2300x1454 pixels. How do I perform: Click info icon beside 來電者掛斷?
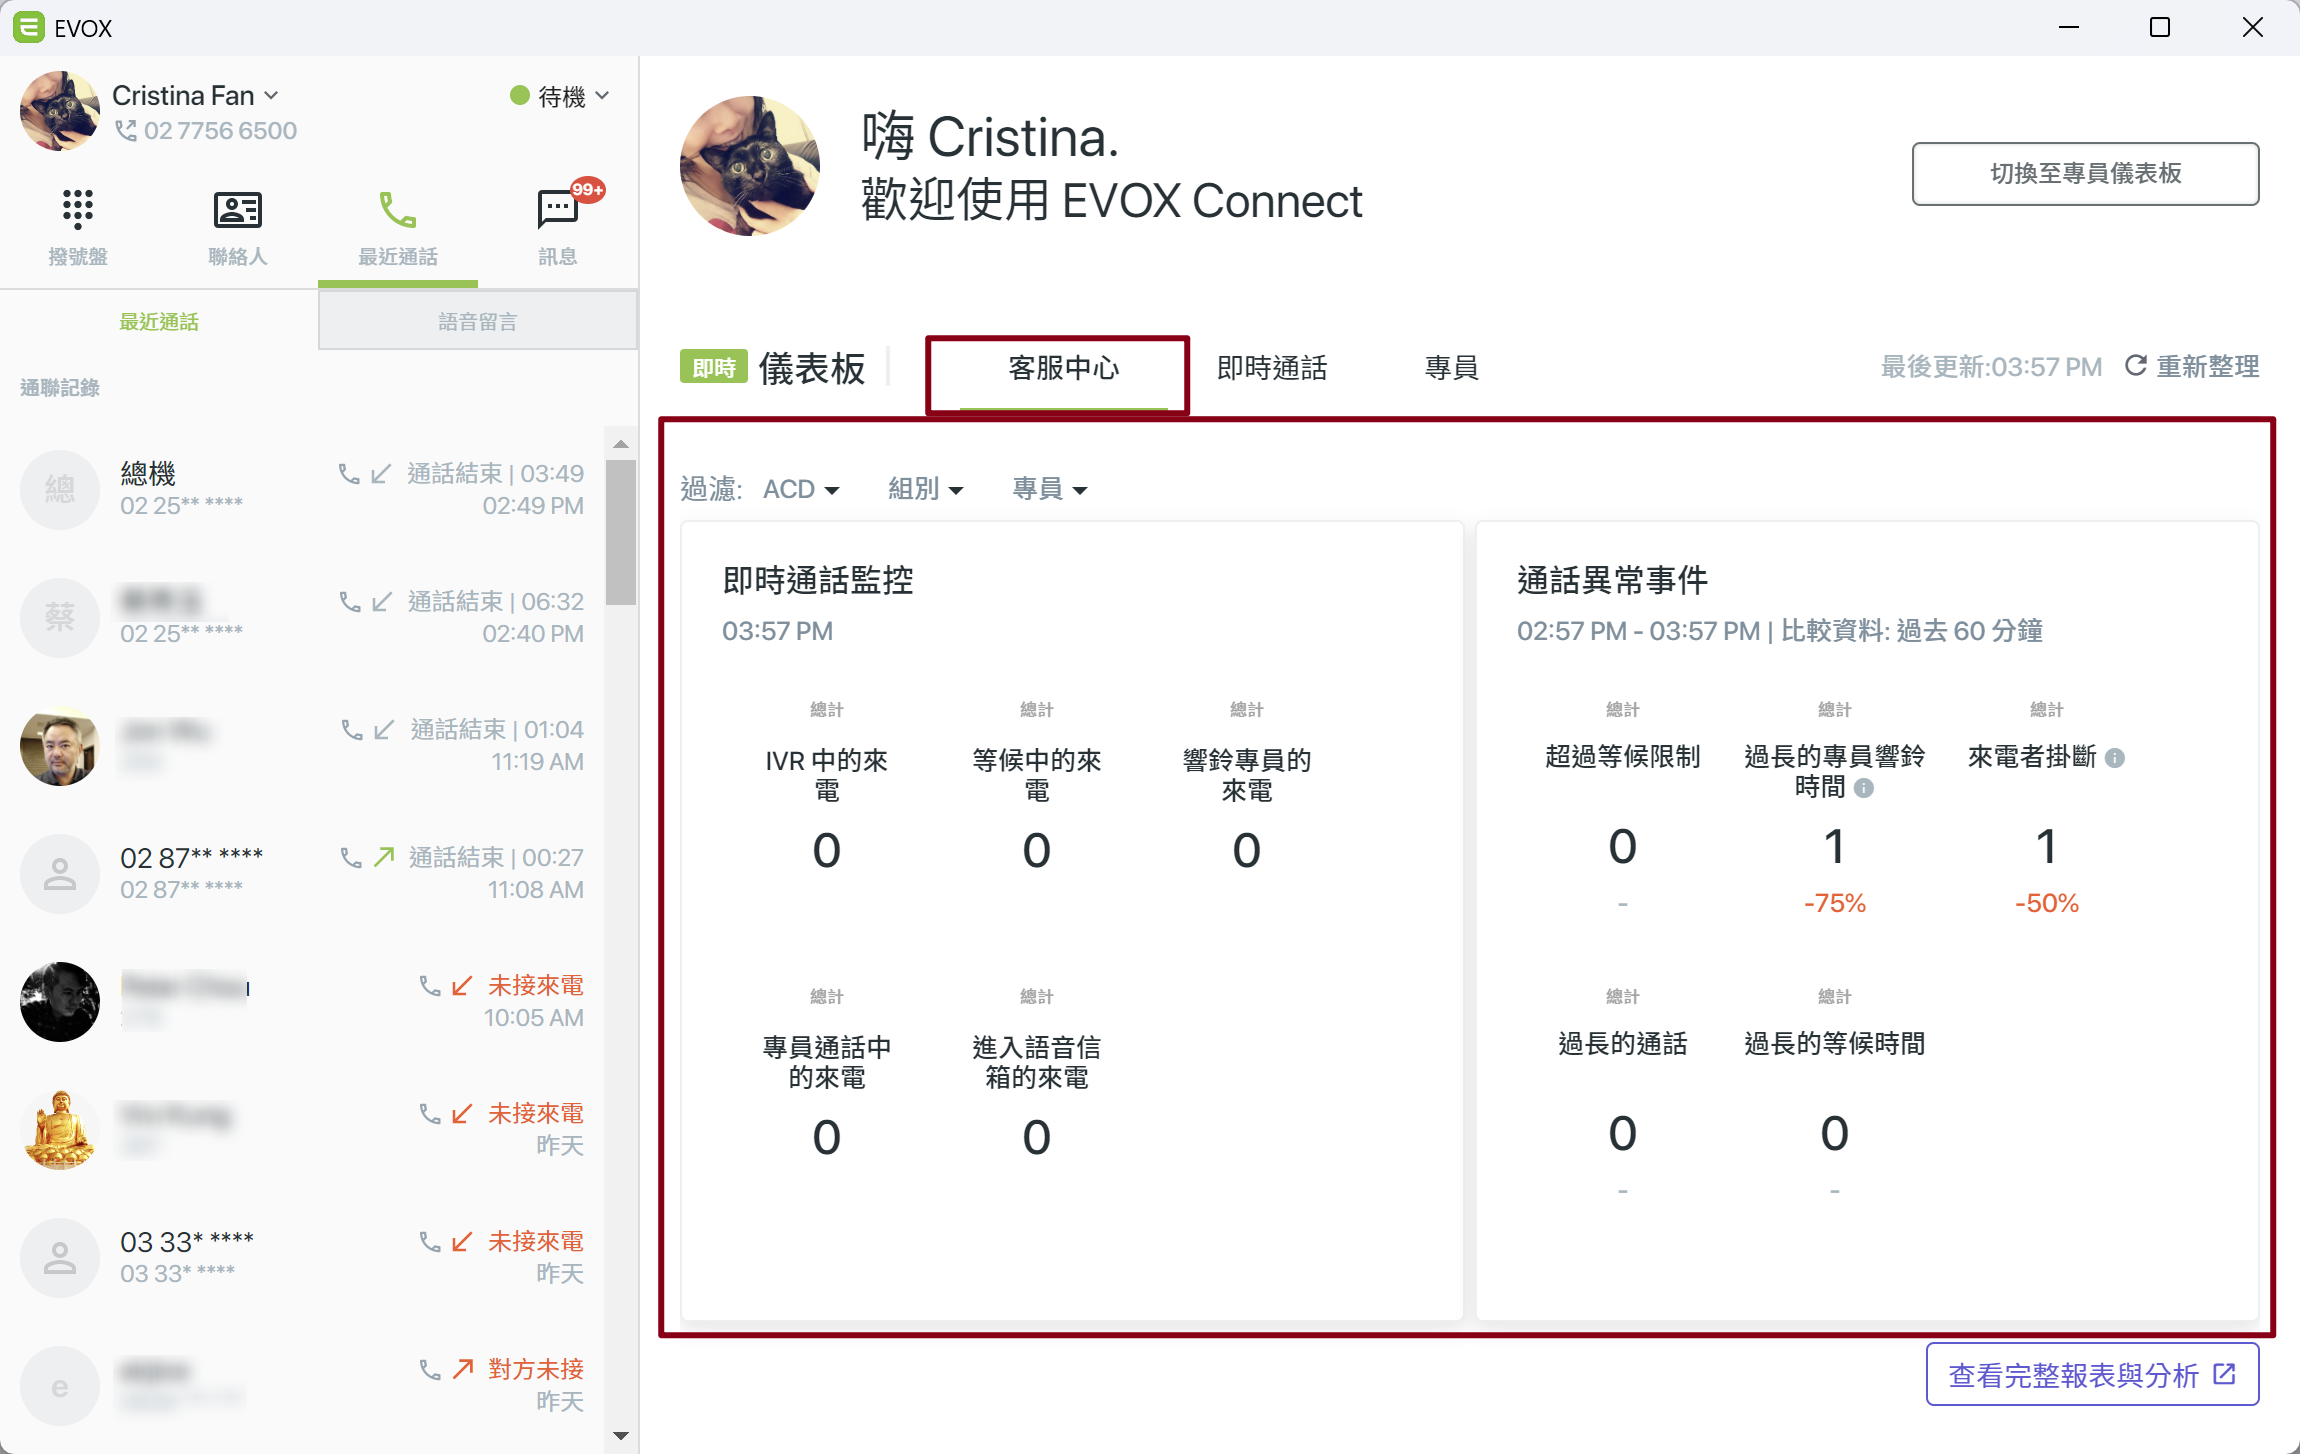(2115, 758)
